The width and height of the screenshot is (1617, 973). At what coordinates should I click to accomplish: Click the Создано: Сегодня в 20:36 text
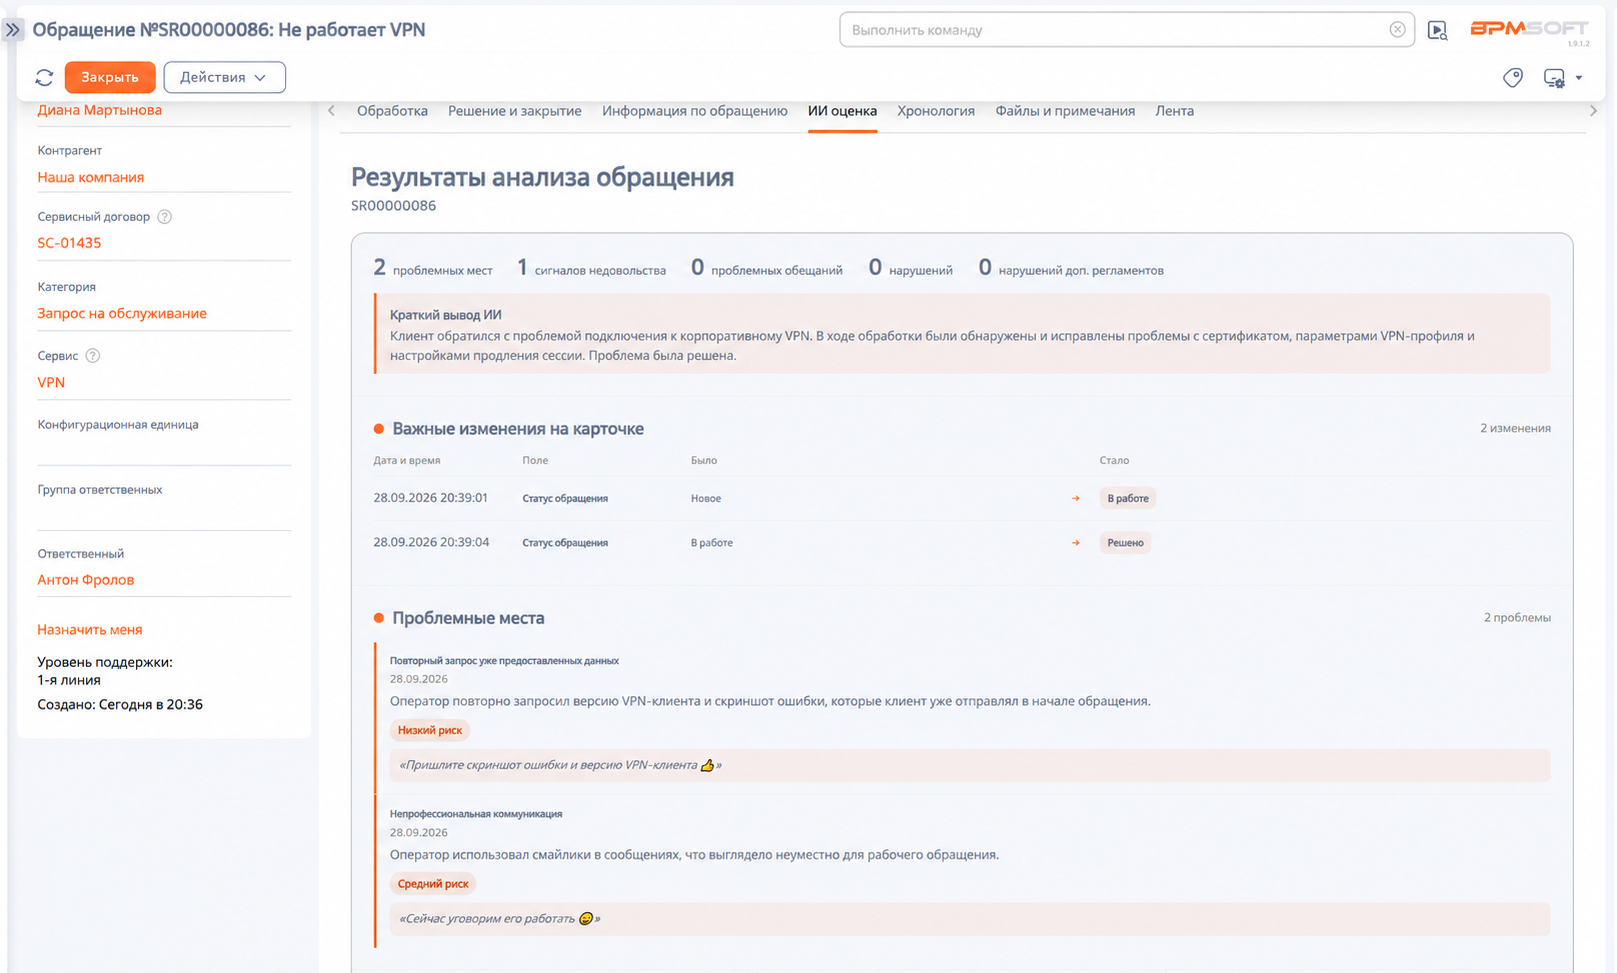[120, 704]
